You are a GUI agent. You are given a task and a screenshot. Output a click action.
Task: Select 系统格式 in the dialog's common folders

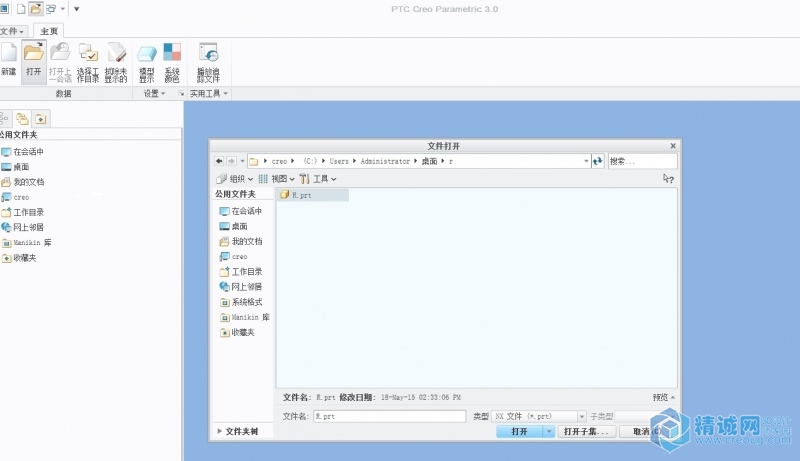point(241,302)
